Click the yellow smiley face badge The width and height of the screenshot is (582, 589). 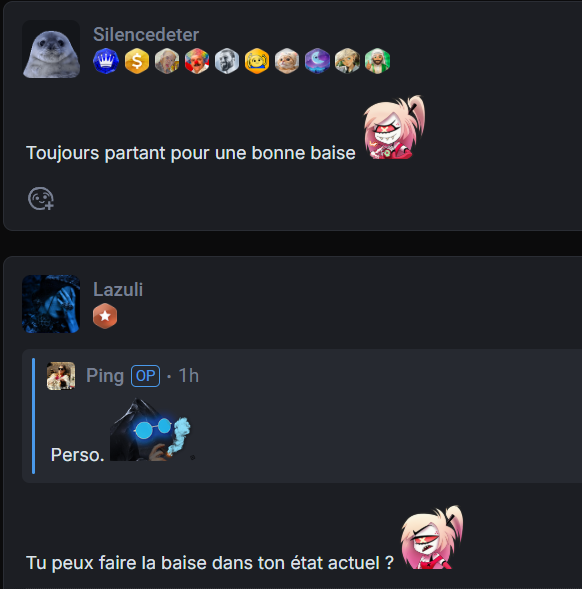tap(257, 61)
